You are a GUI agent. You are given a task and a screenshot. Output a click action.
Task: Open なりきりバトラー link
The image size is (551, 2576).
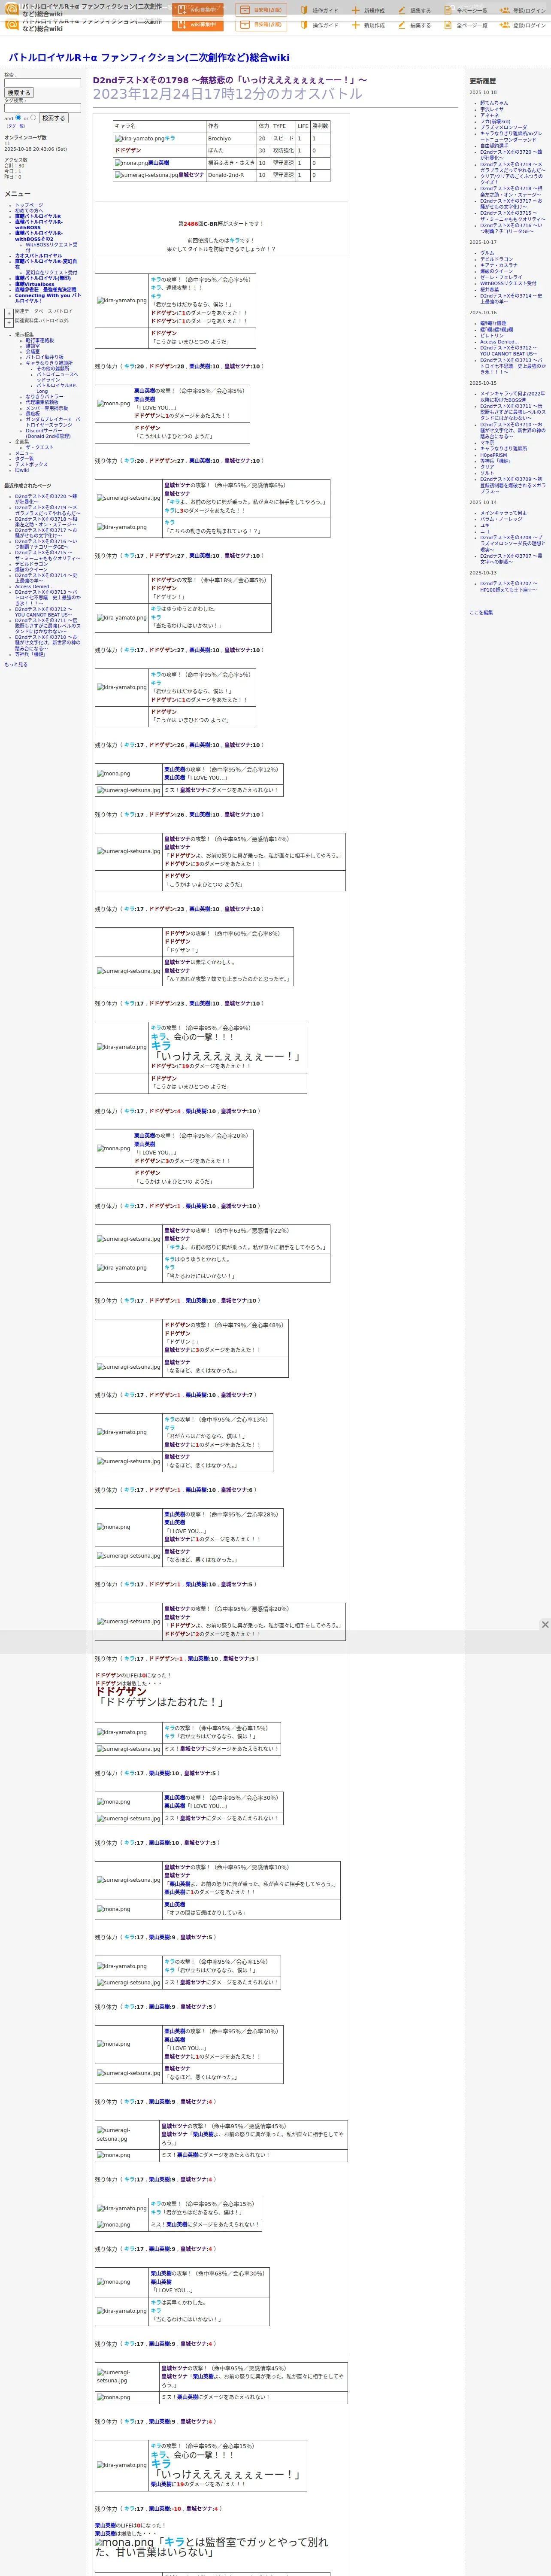tap(44, 397)
